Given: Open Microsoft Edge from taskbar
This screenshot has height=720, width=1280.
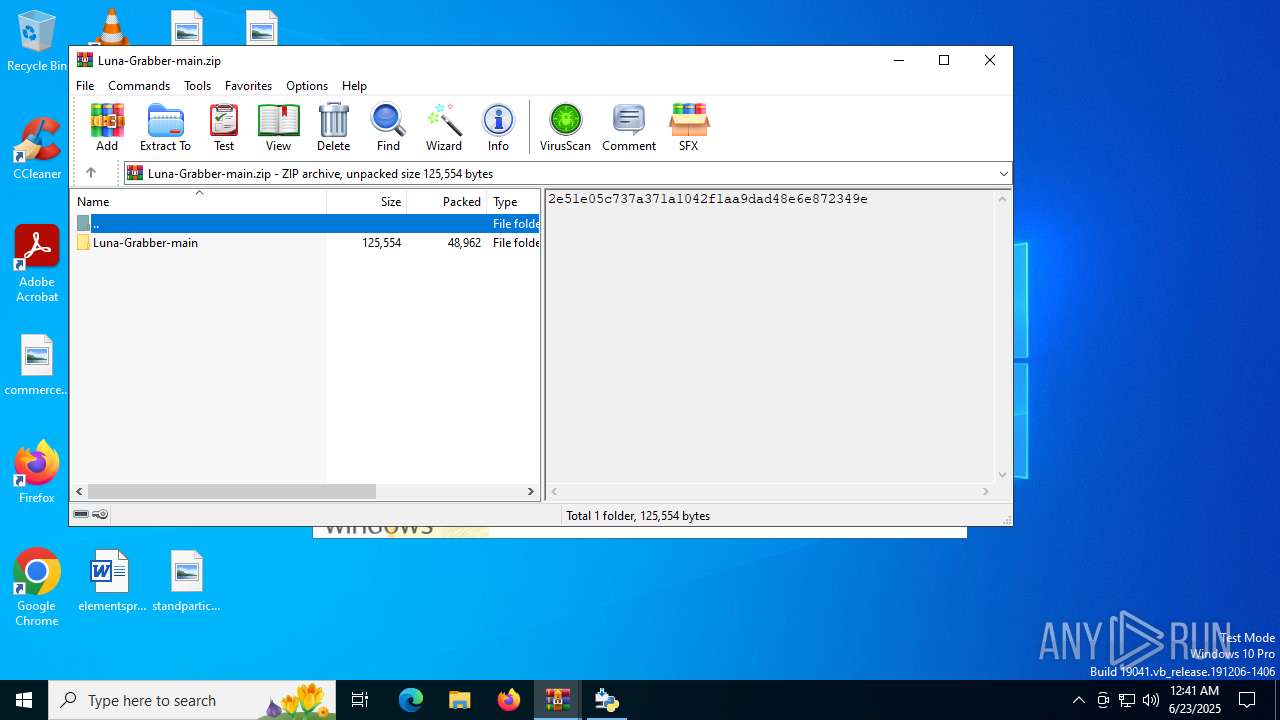Looking at the screenshot, I should pos(411,700).
